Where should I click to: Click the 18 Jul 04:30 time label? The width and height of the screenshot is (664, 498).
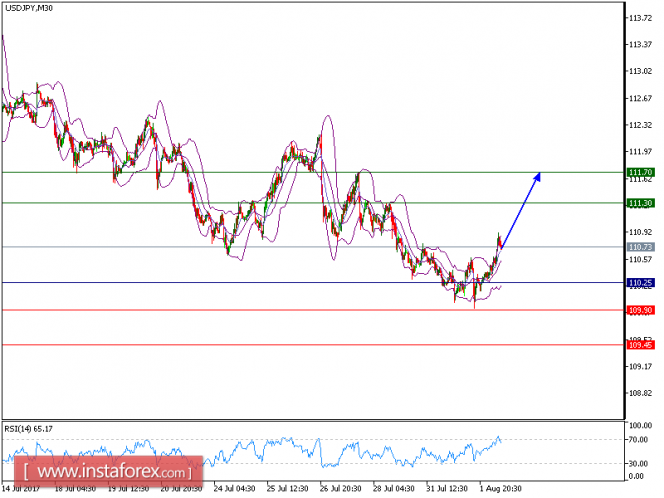pos(75,489)
